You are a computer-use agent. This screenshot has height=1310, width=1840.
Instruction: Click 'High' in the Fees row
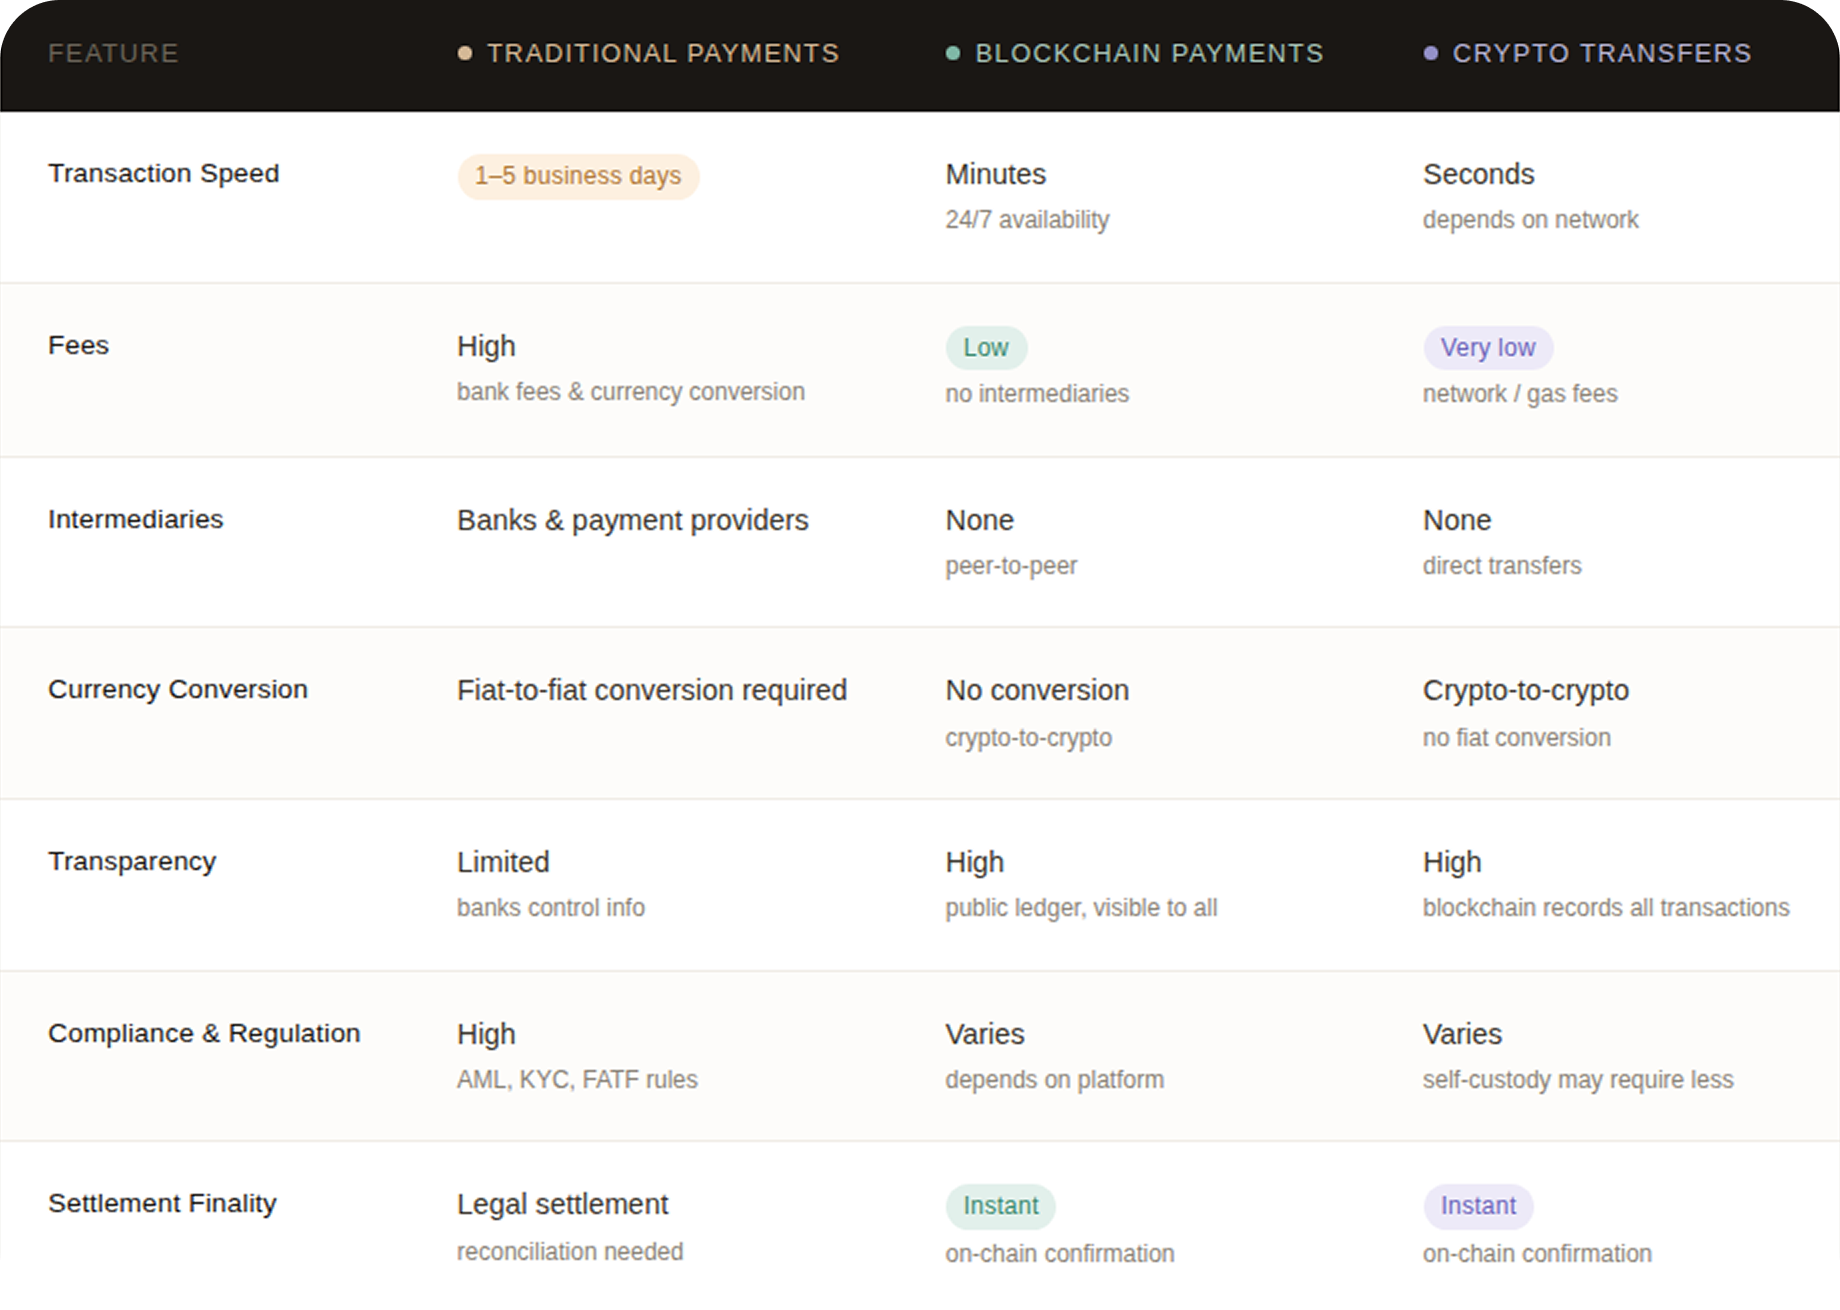(x=486, y=346)
